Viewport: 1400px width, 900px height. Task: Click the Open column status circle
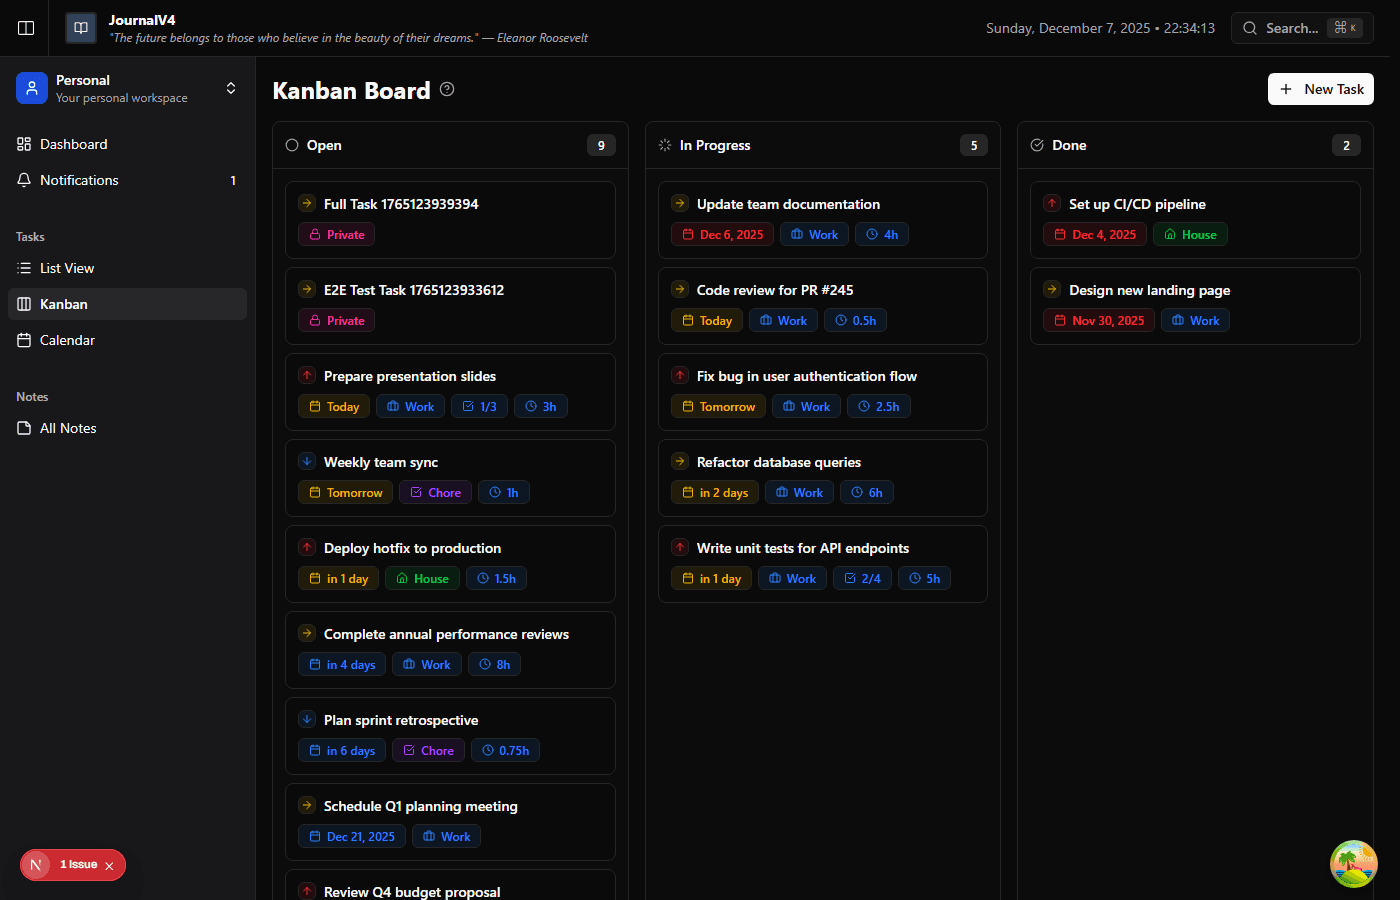click(x=290, y=145)
